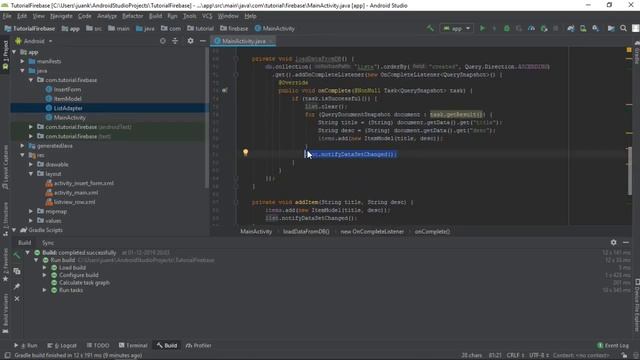Screen dimensions: 640x360
Task: Switch to the Sync tab in Build panel
Action: [x=48, y=242]
